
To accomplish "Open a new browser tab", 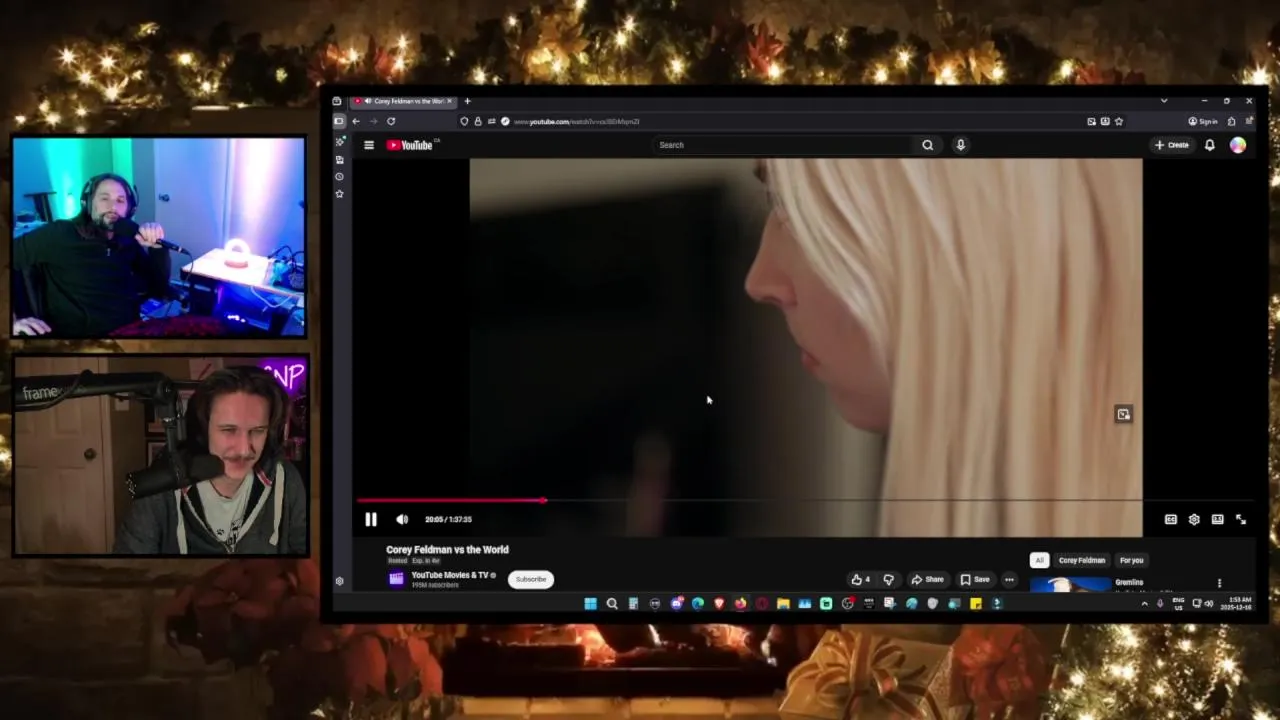I will 467,101.
